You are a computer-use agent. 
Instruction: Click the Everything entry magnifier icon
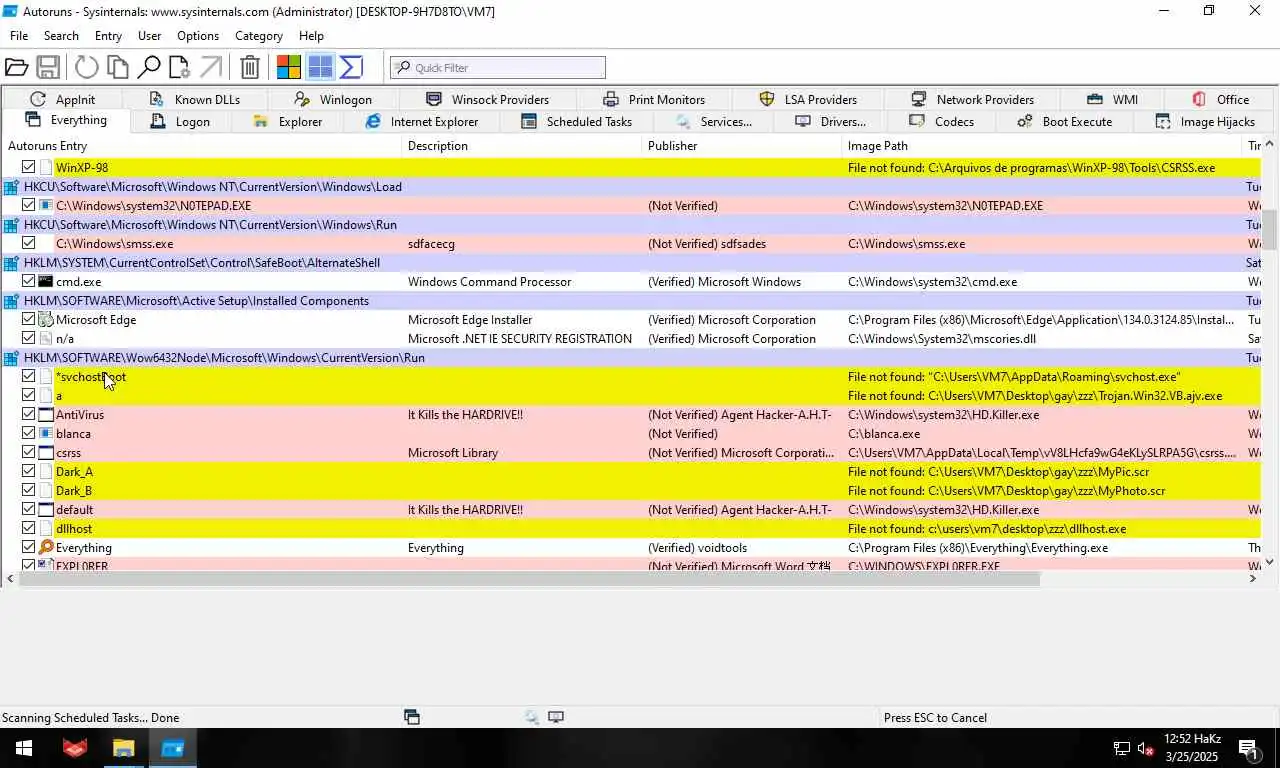pyautogui.click(x=45, y=548)
